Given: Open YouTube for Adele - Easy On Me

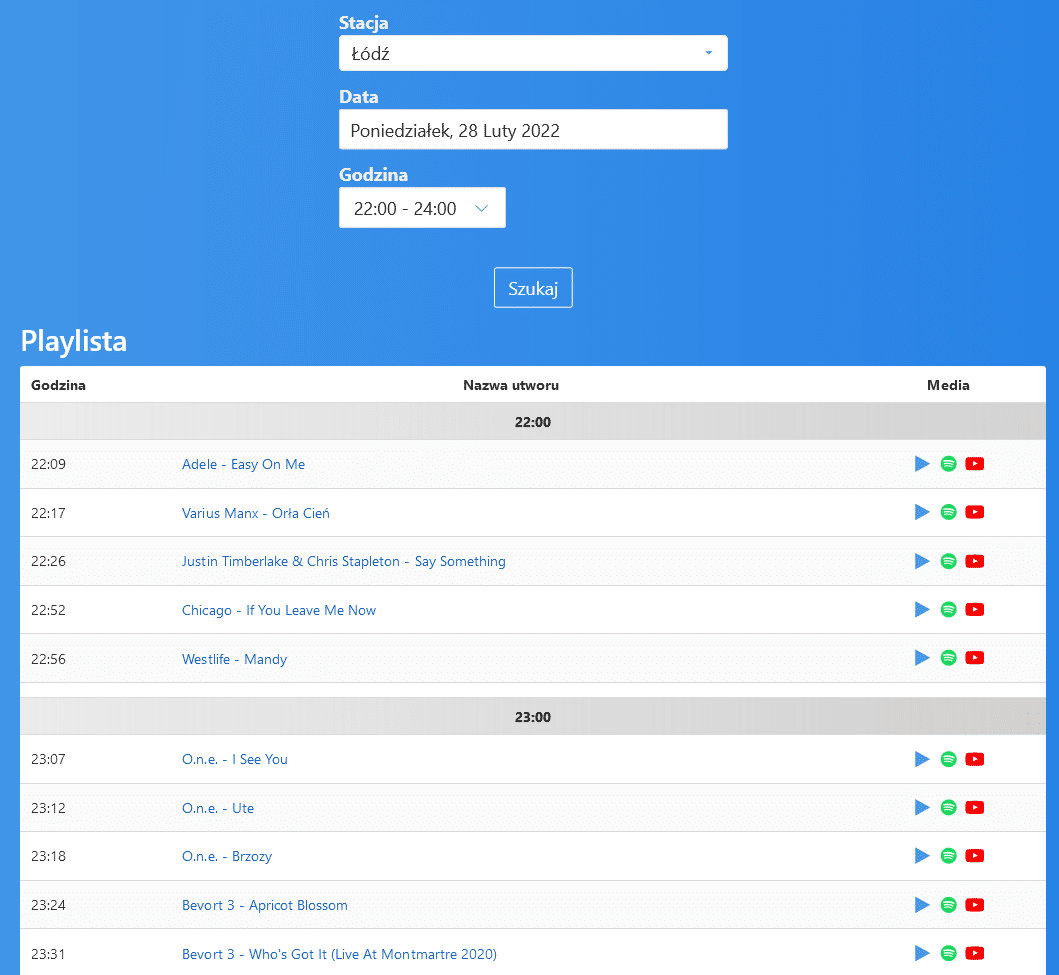Looking at the screenshot, I should click(975, 464).
